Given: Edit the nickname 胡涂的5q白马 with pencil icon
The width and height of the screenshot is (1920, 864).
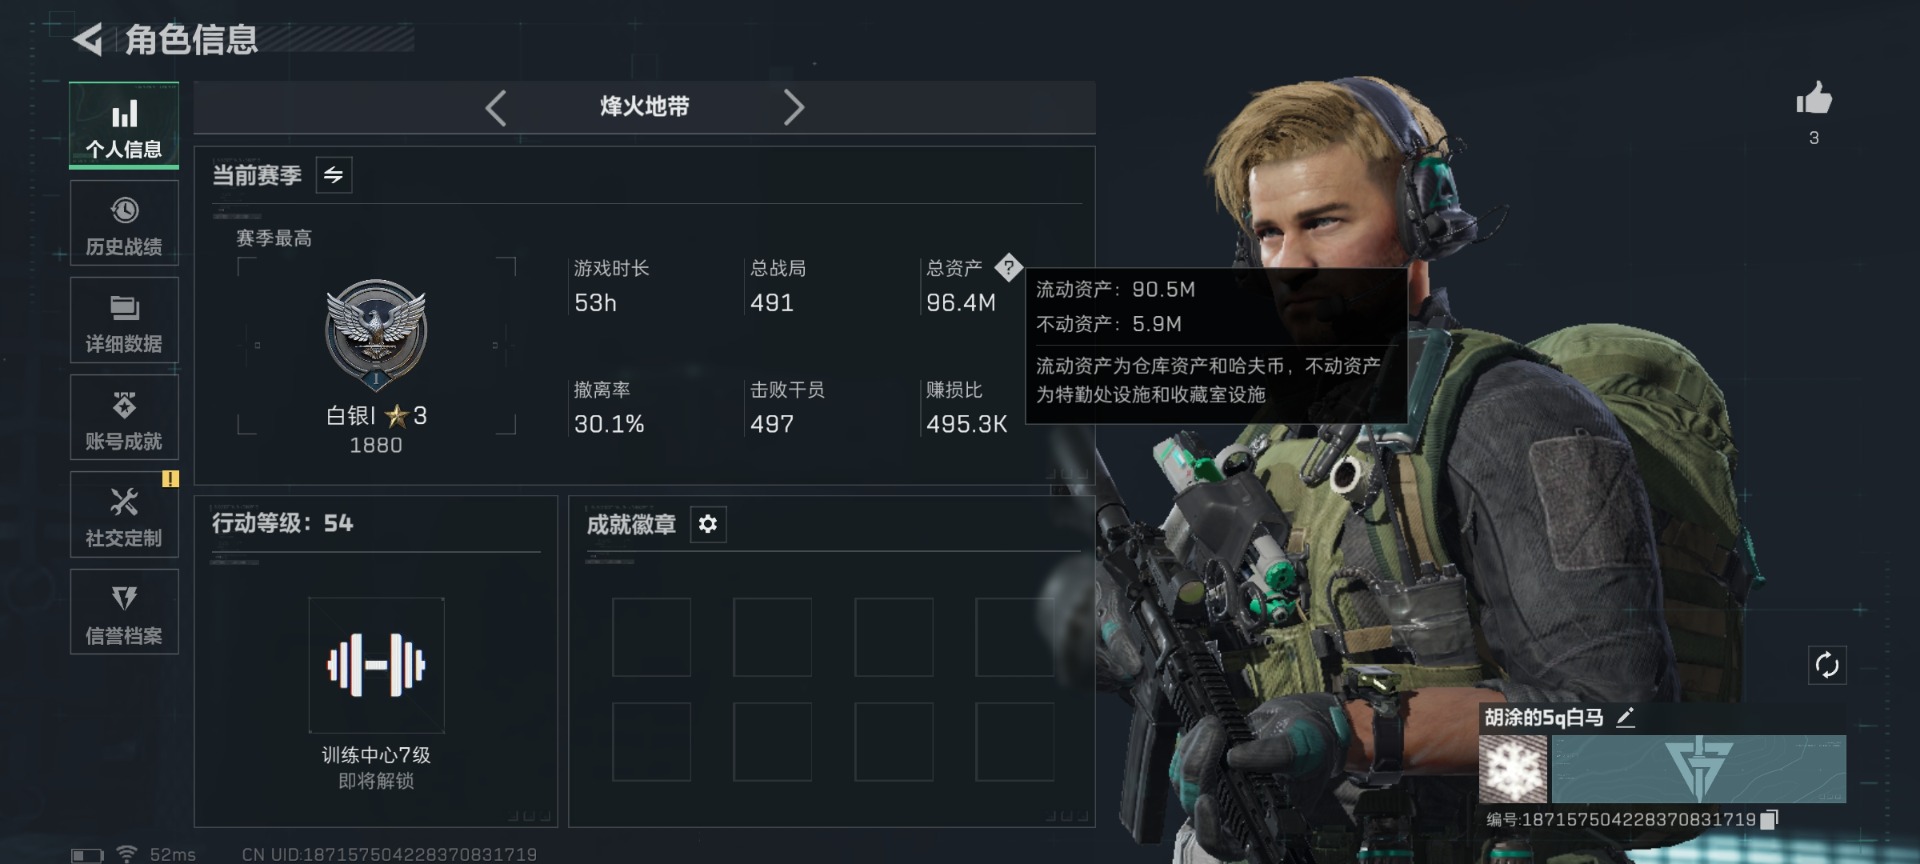Looking at the screenshot, I should pos(1626,717).
